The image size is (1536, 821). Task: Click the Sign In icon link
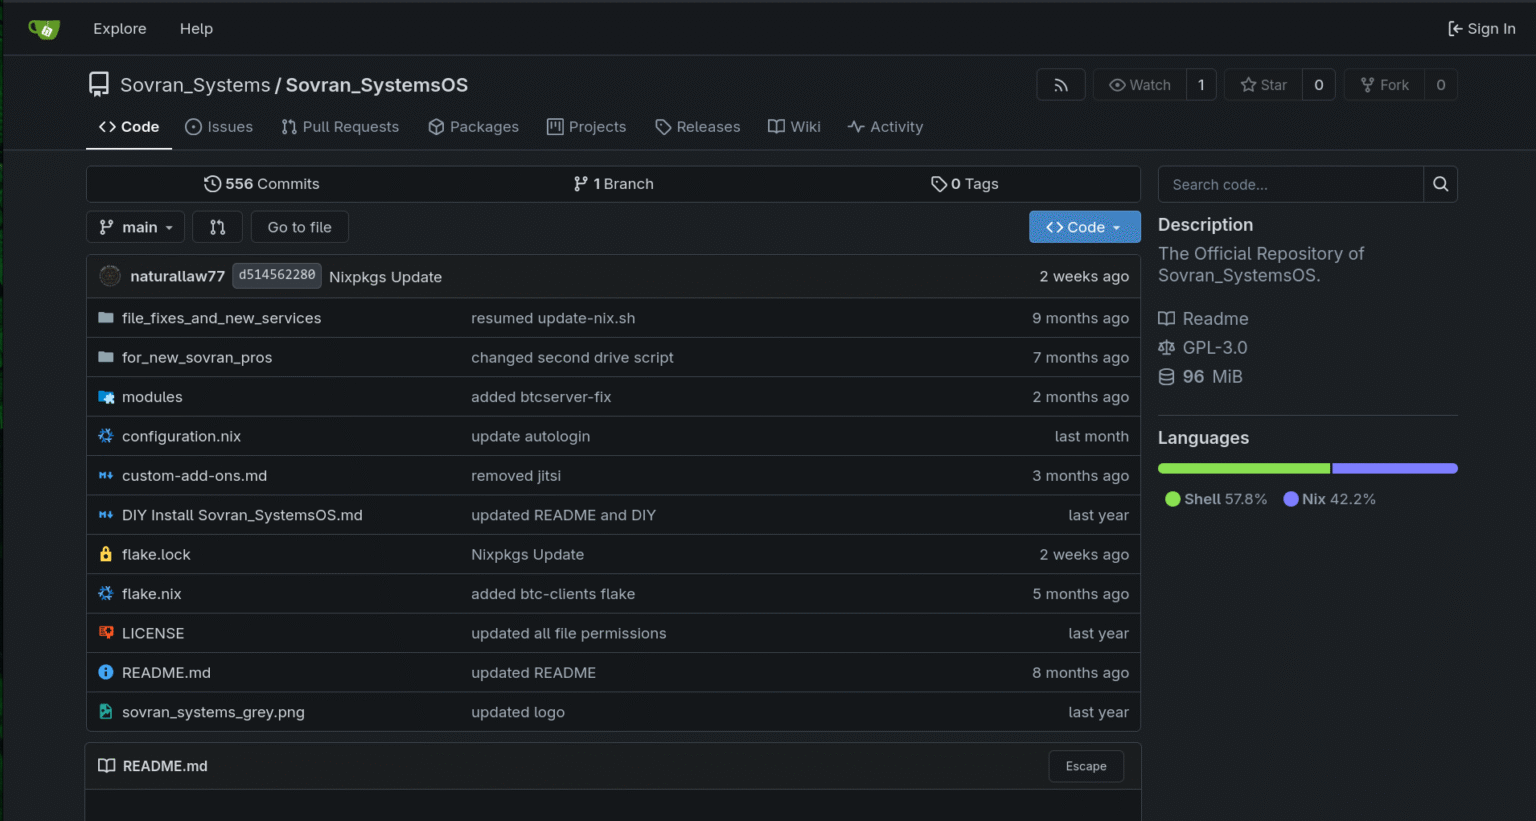point(1482,29)
